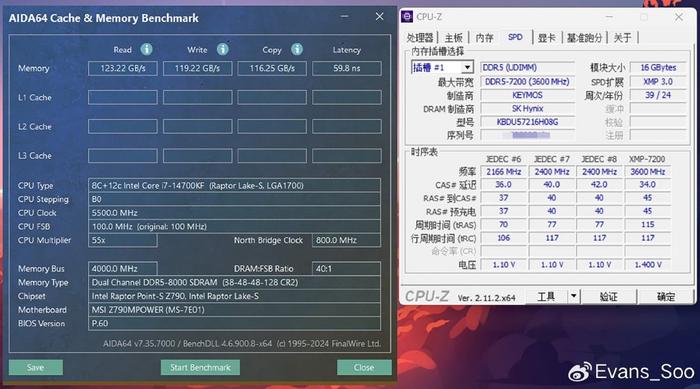The height and width of the screenshot is (389, 700).
Task: Expand the 工具 tools dropdown arrow
Action: tap(574, 296)
